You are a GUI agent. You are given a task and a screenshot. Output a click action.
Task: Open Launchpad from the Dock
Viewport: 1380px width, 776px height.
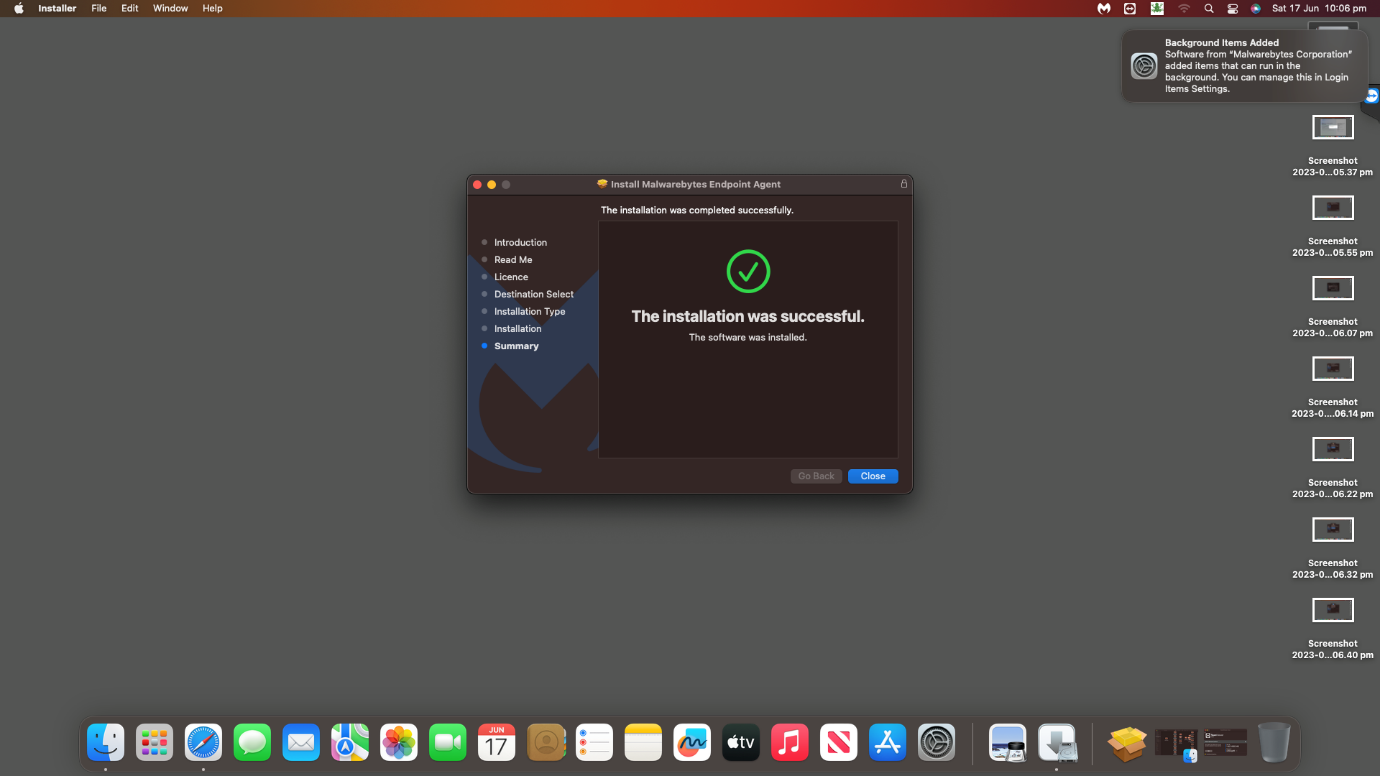pyautogui.click(x=154, y=742)
